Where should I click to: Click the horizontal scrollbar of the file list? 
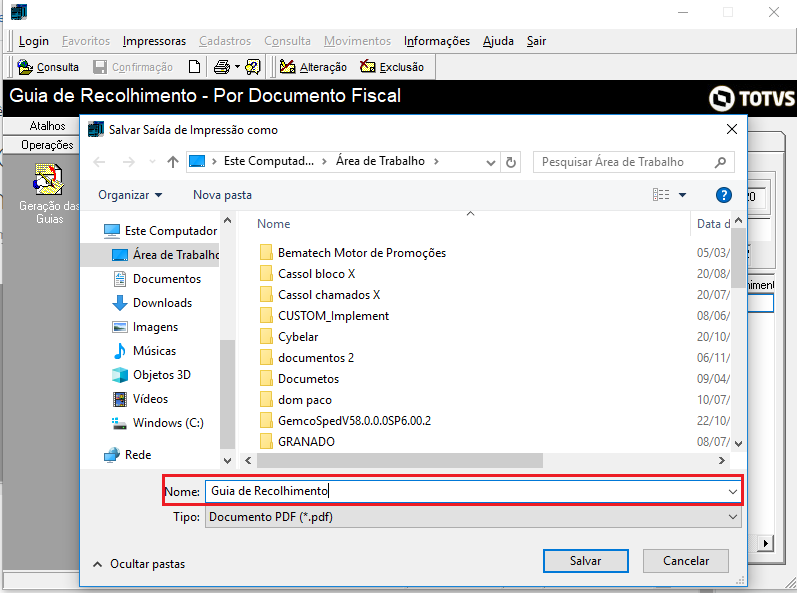point(400,461)
